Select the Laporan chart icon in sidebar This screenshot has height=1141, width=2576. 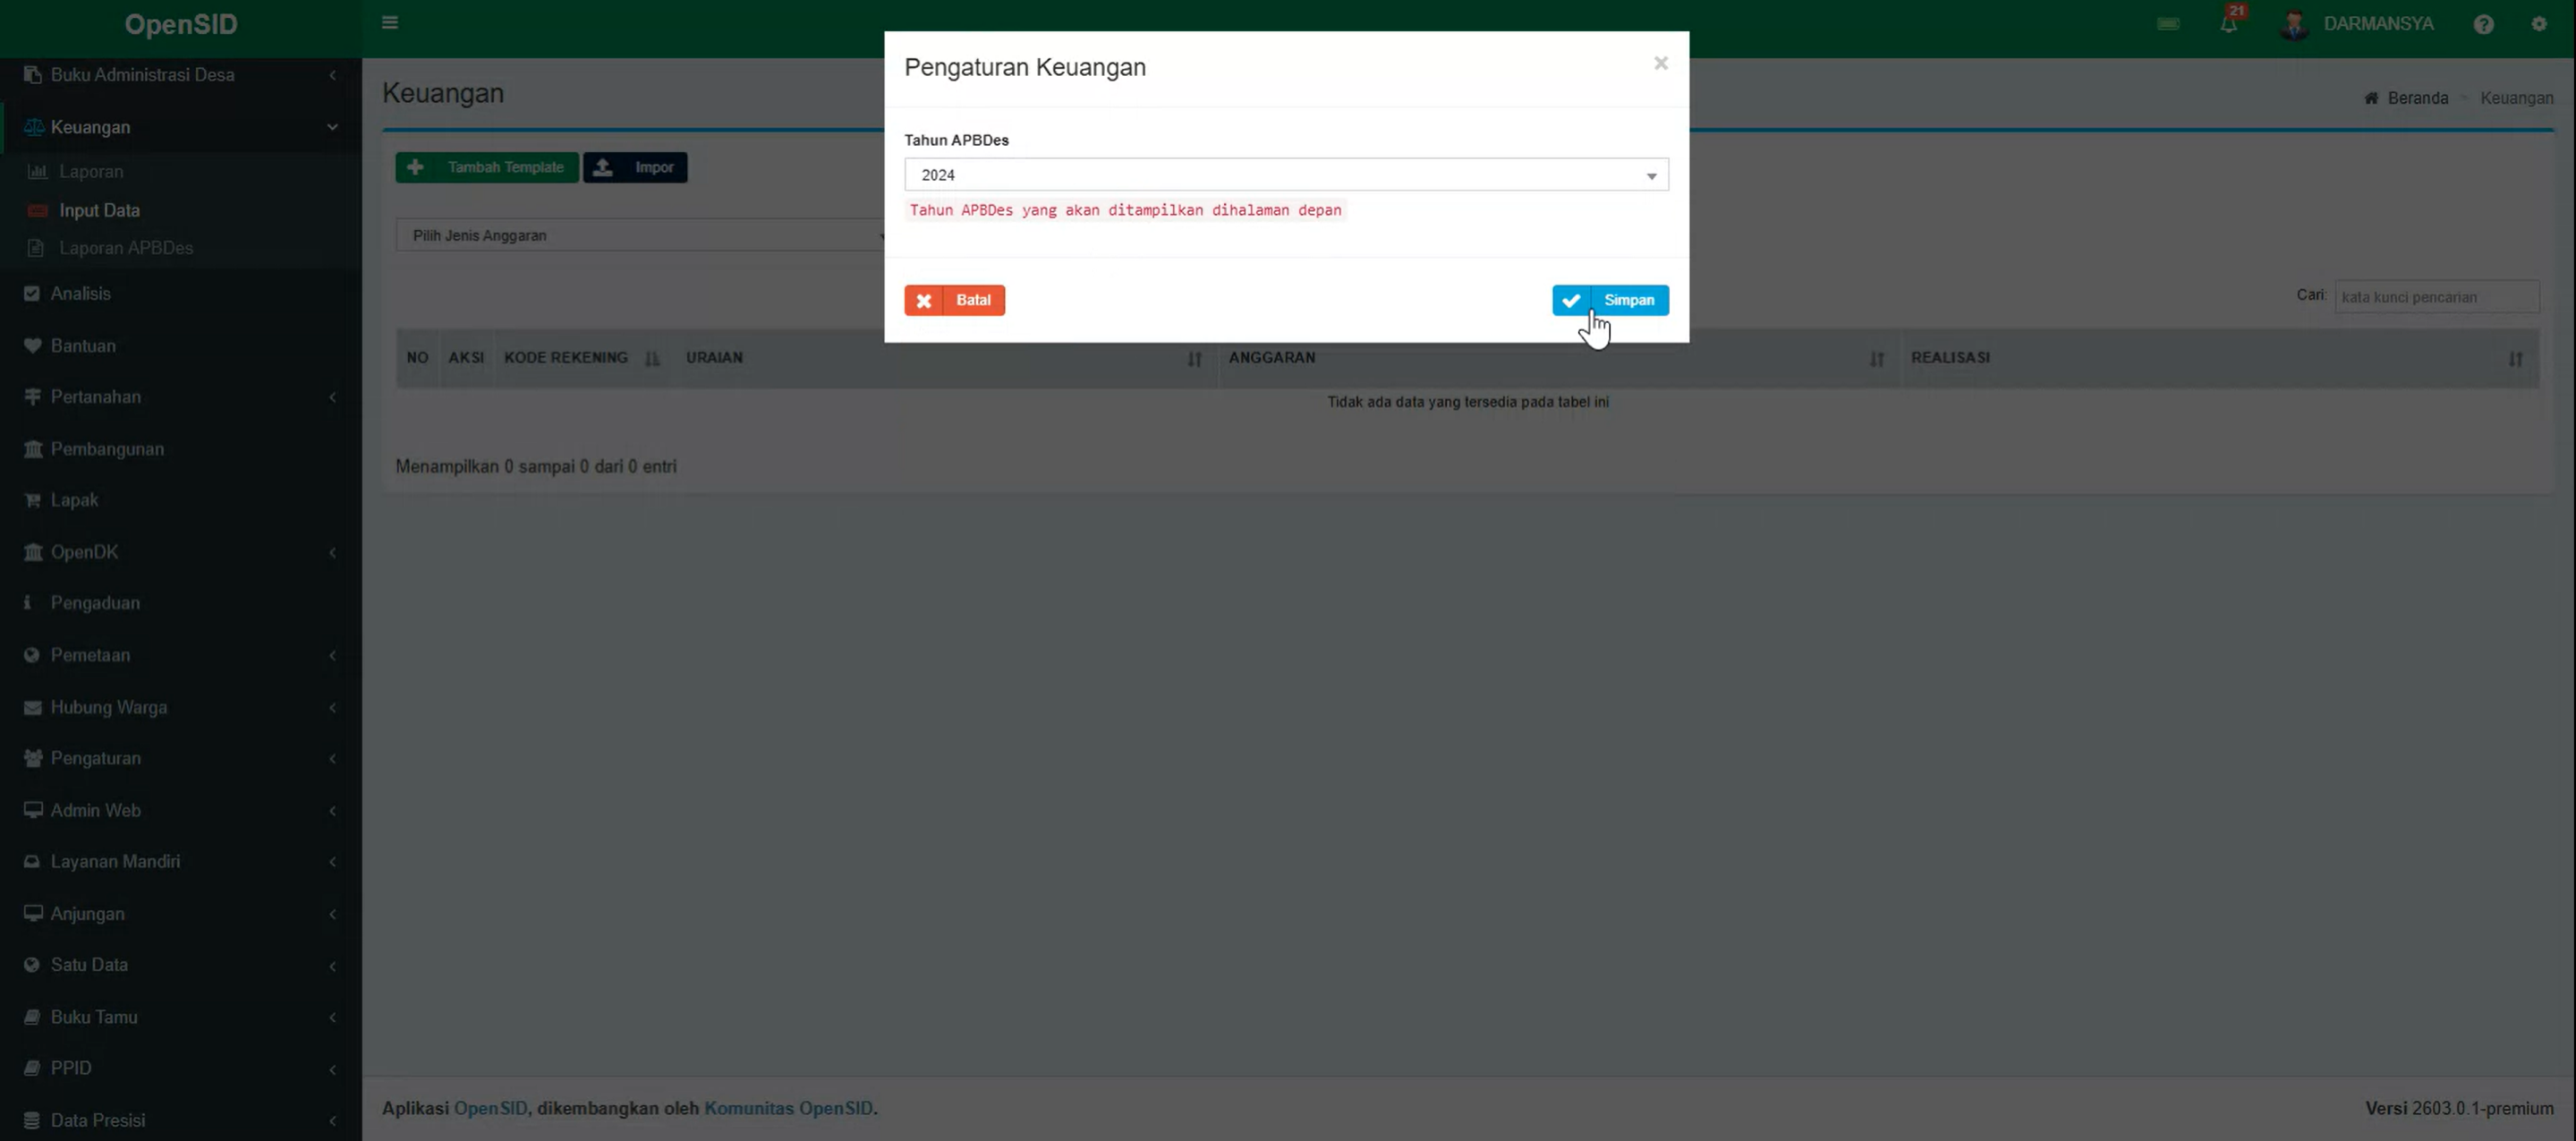36,171
